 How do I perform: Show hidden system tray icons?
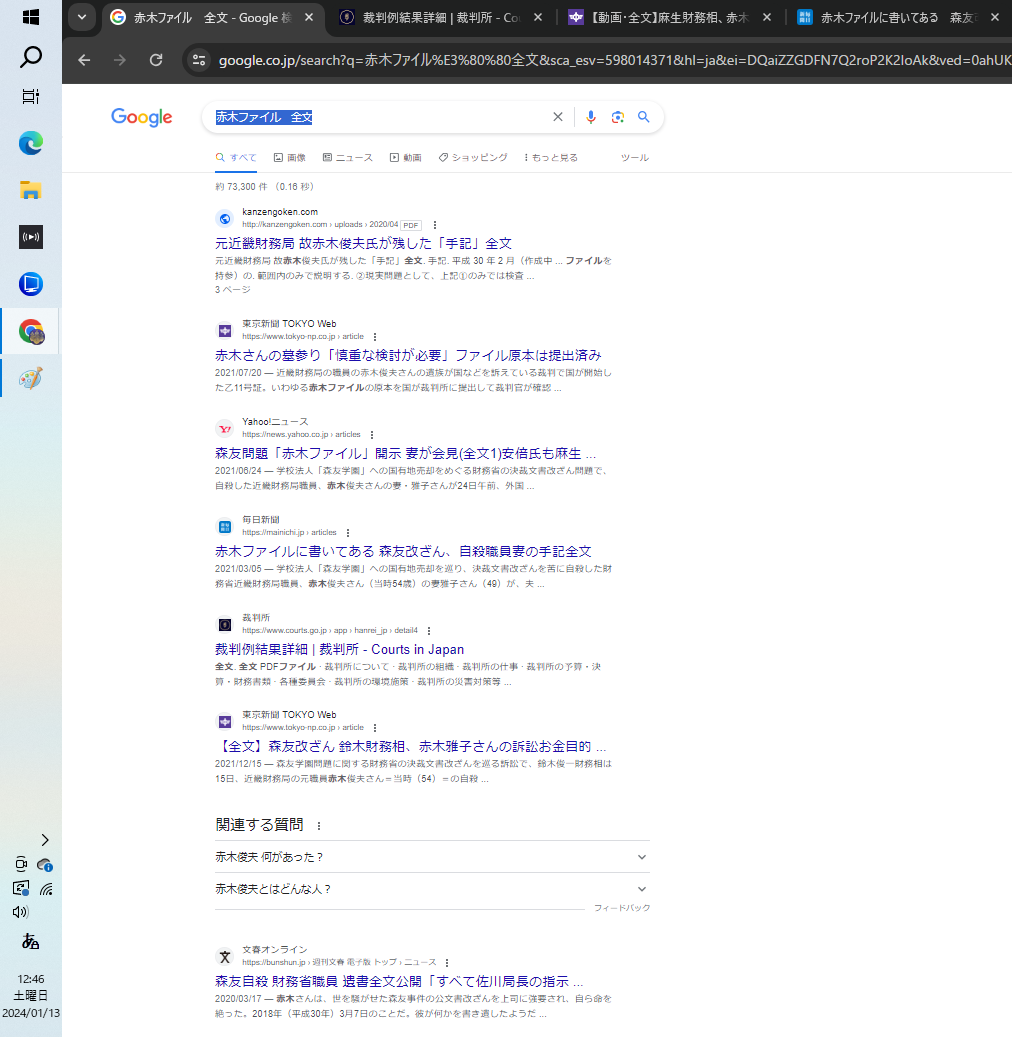[x=45, y=840]
